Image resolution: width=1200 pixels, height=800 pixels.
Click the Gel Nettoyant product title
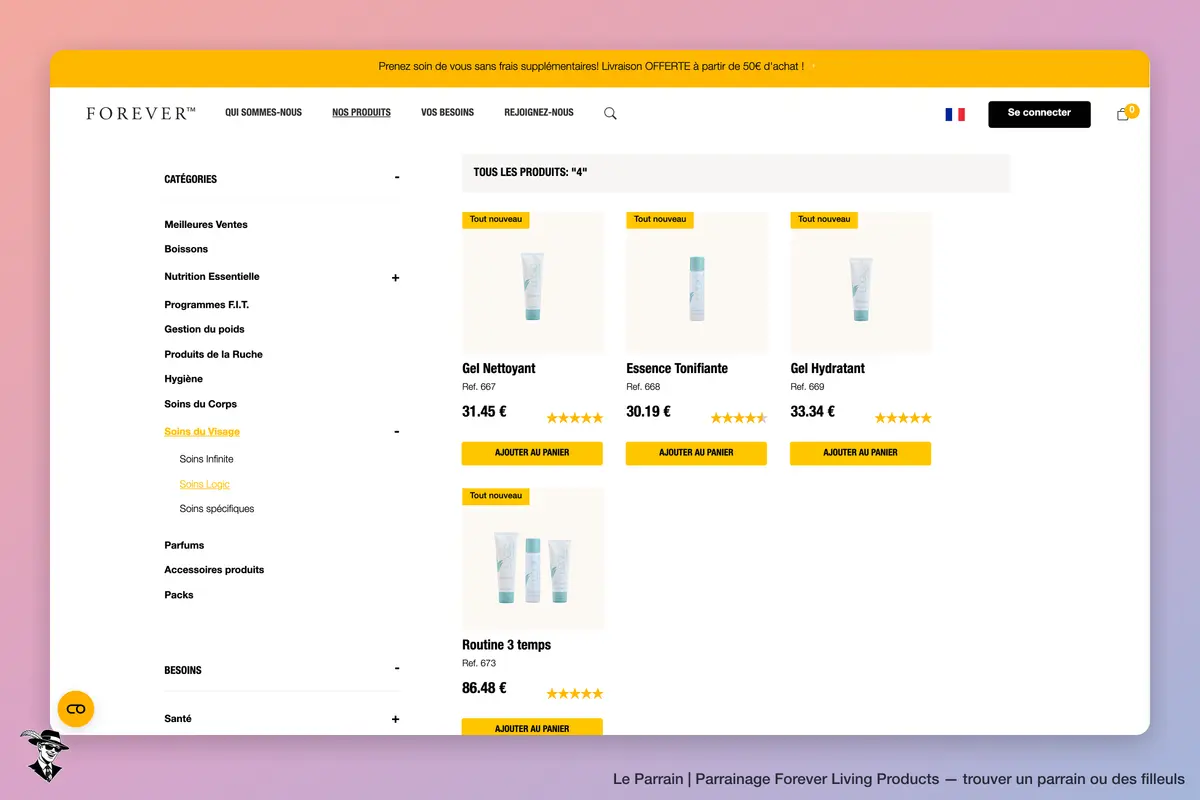pyautogui.click(x=498, y=369)
